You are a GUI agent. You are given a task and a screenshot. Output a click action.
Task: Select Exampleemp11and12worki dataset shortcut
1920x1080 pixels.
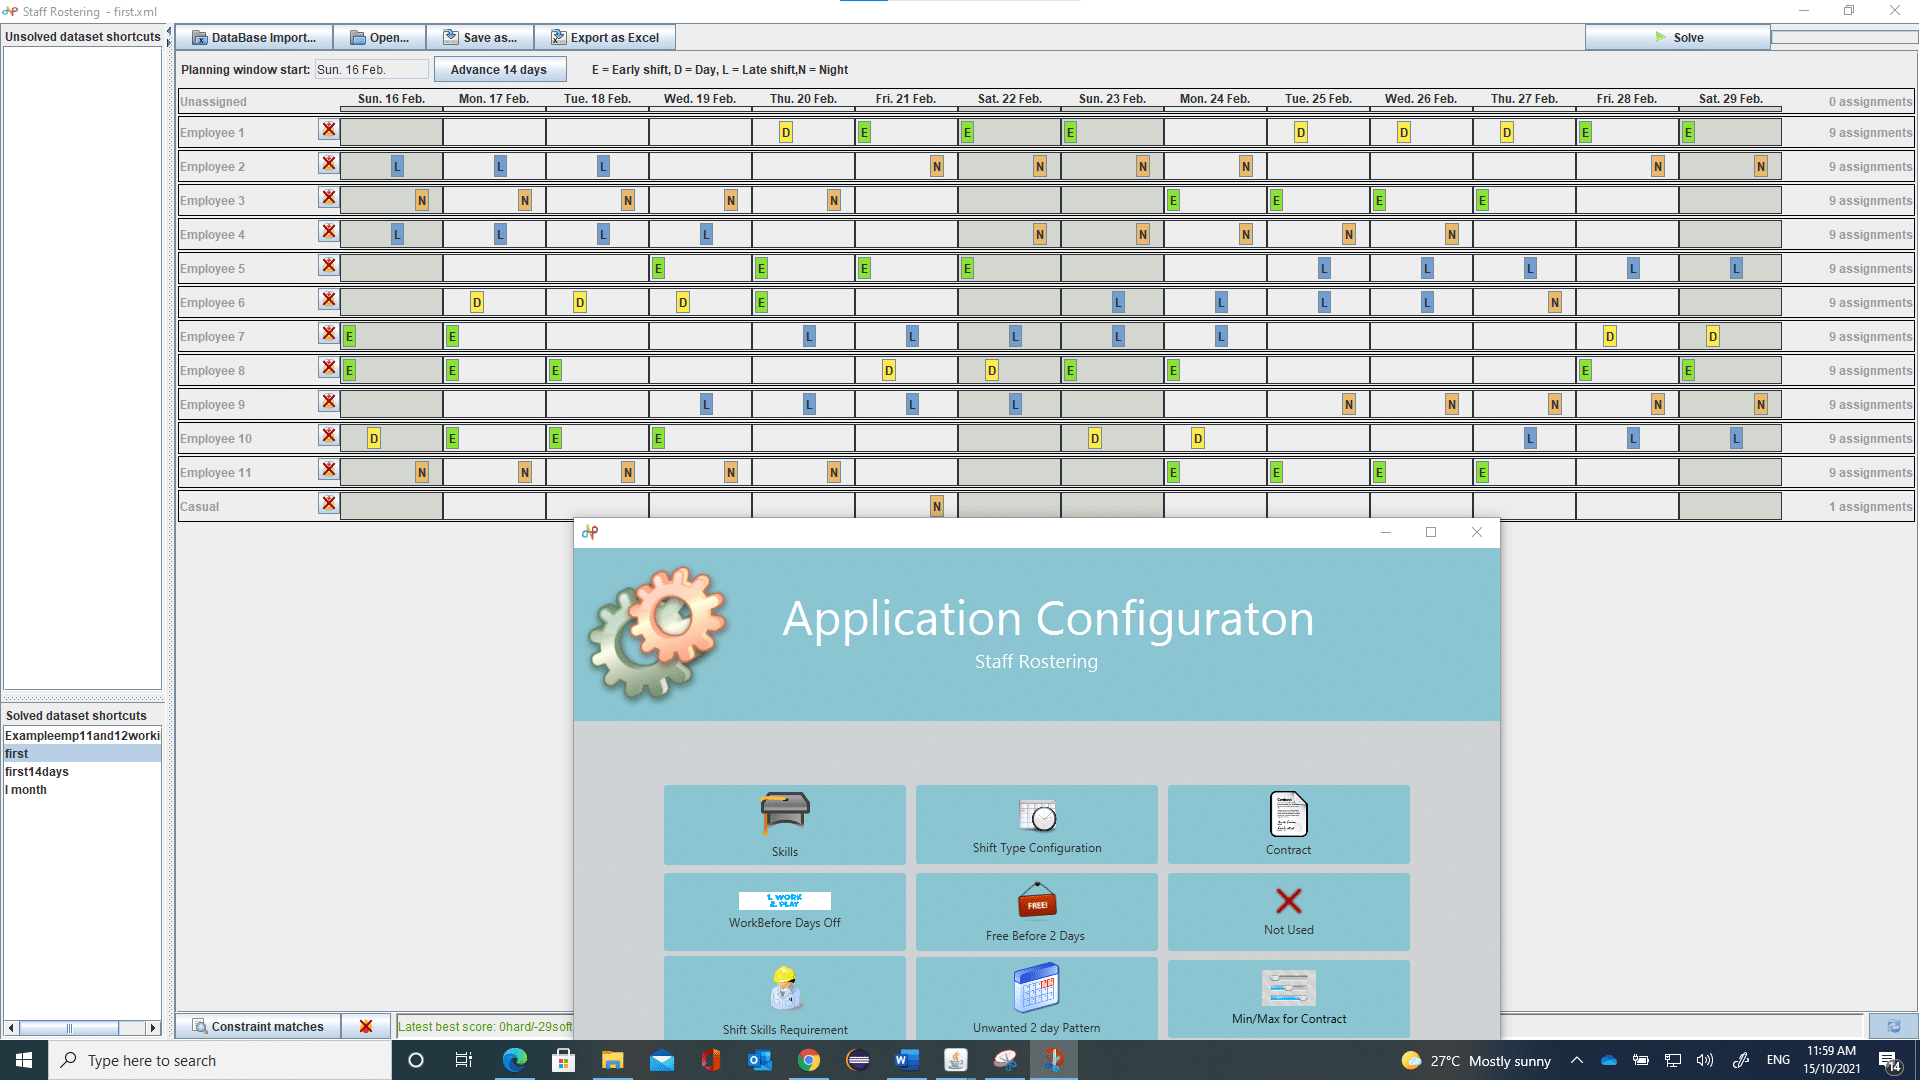(x=82, y=736)
